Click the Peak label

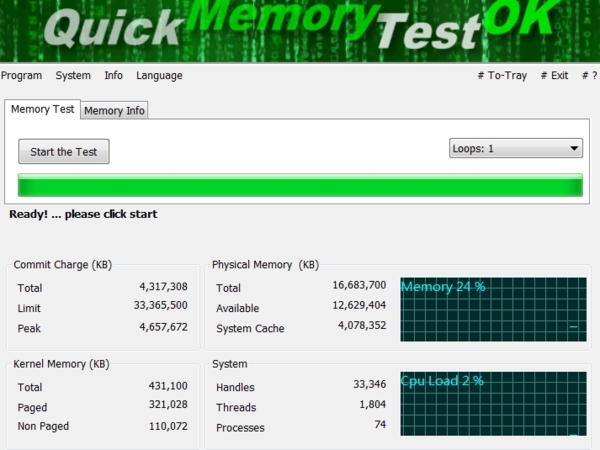[29, 329]
